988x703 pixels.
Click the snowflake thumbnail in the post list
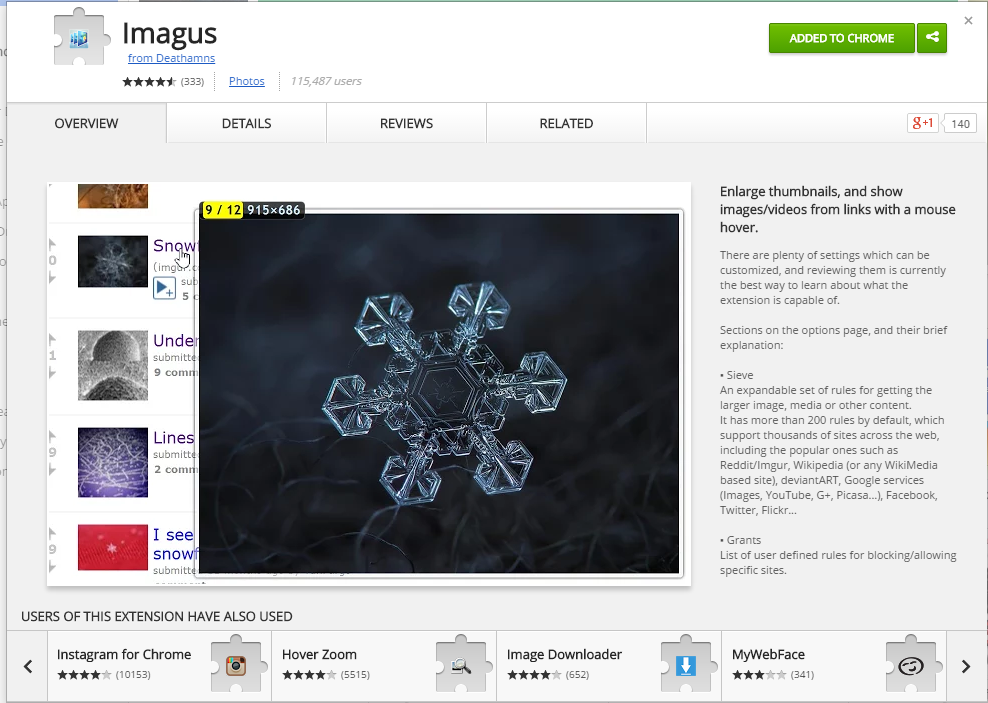pyautogui.click(x=113, y=261)
